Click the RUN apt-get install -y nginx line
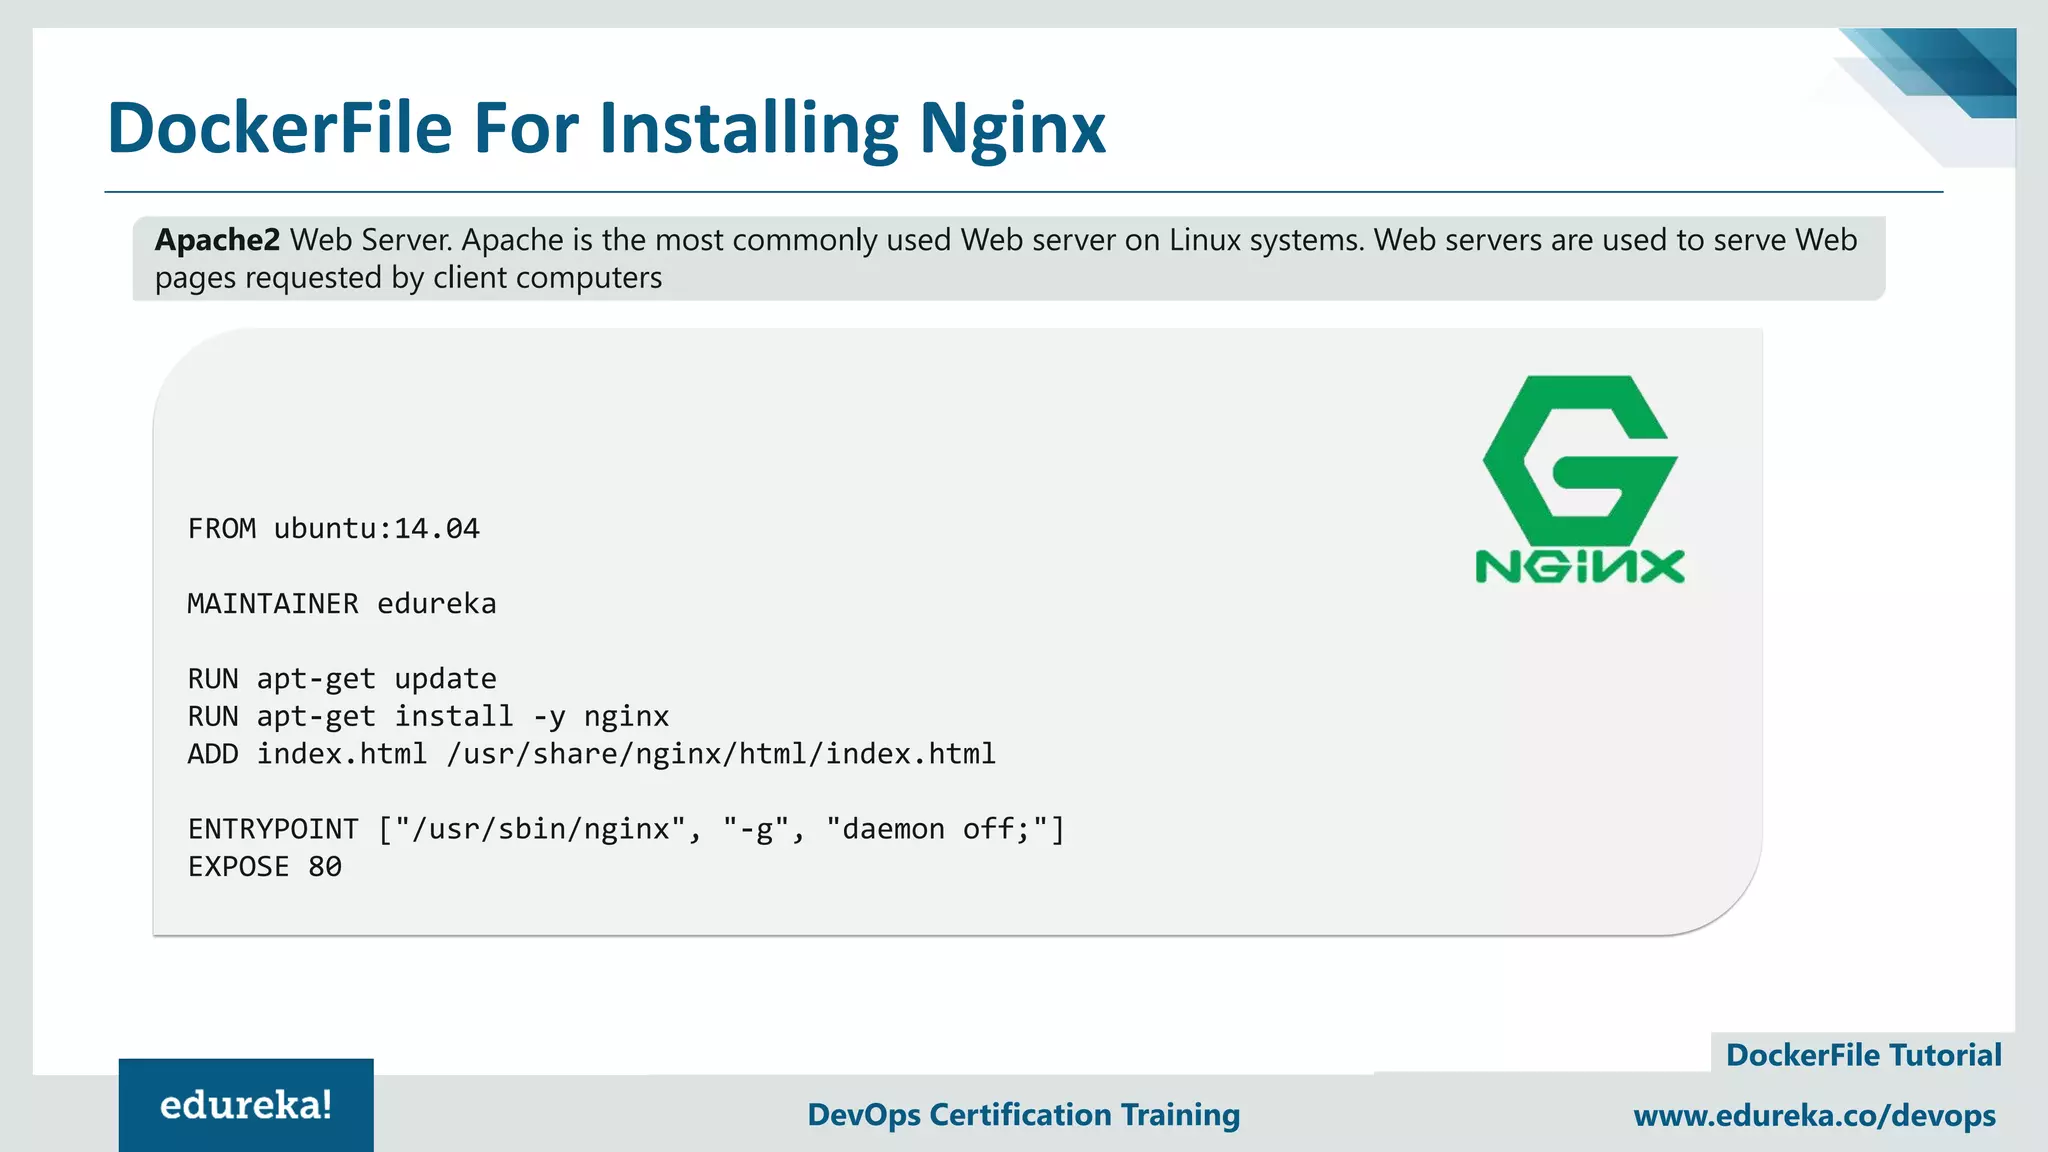 click(x=428, y=716)
